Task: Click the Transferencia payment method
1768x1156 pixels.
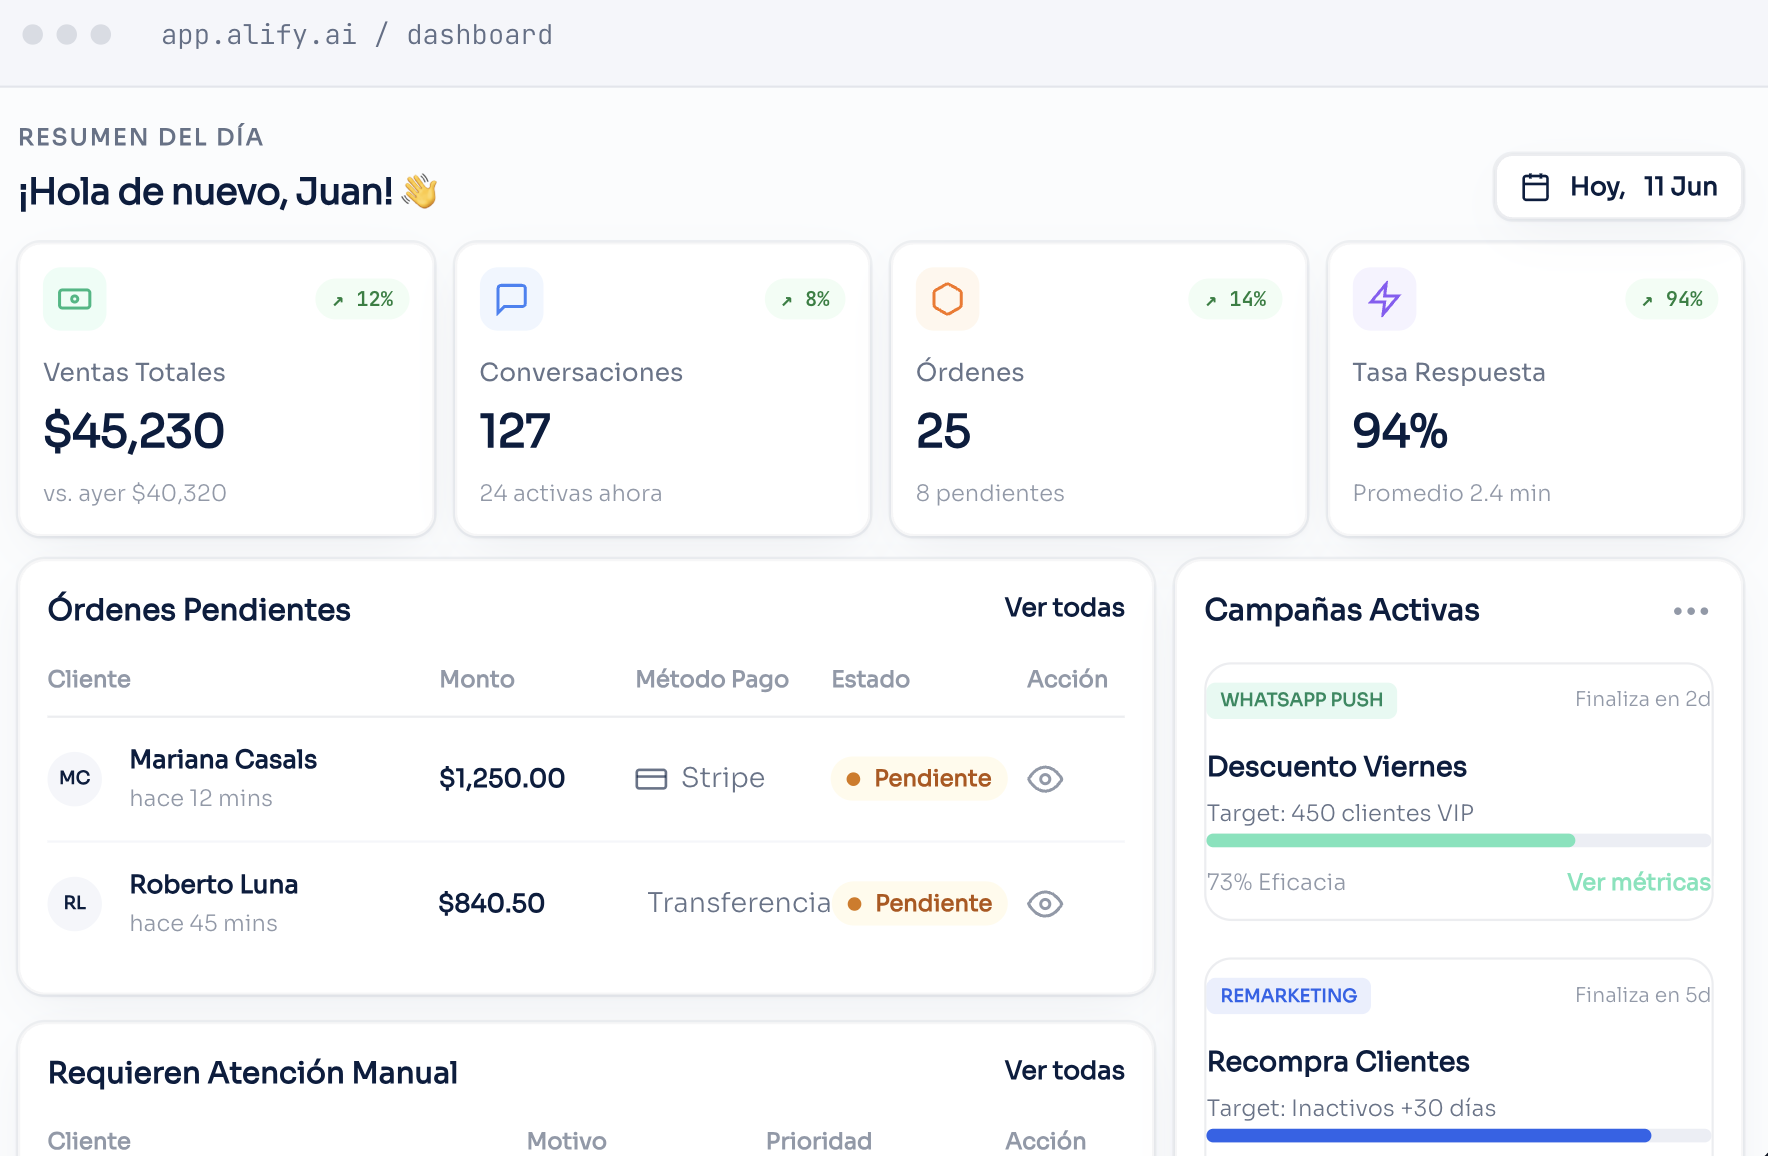Action: point(739,903)
